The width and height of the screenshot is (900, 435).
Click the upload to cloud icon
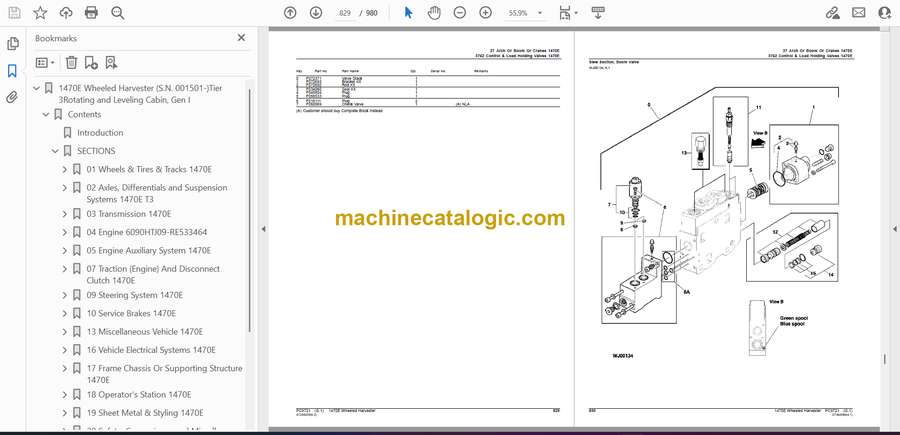(66, 13)
